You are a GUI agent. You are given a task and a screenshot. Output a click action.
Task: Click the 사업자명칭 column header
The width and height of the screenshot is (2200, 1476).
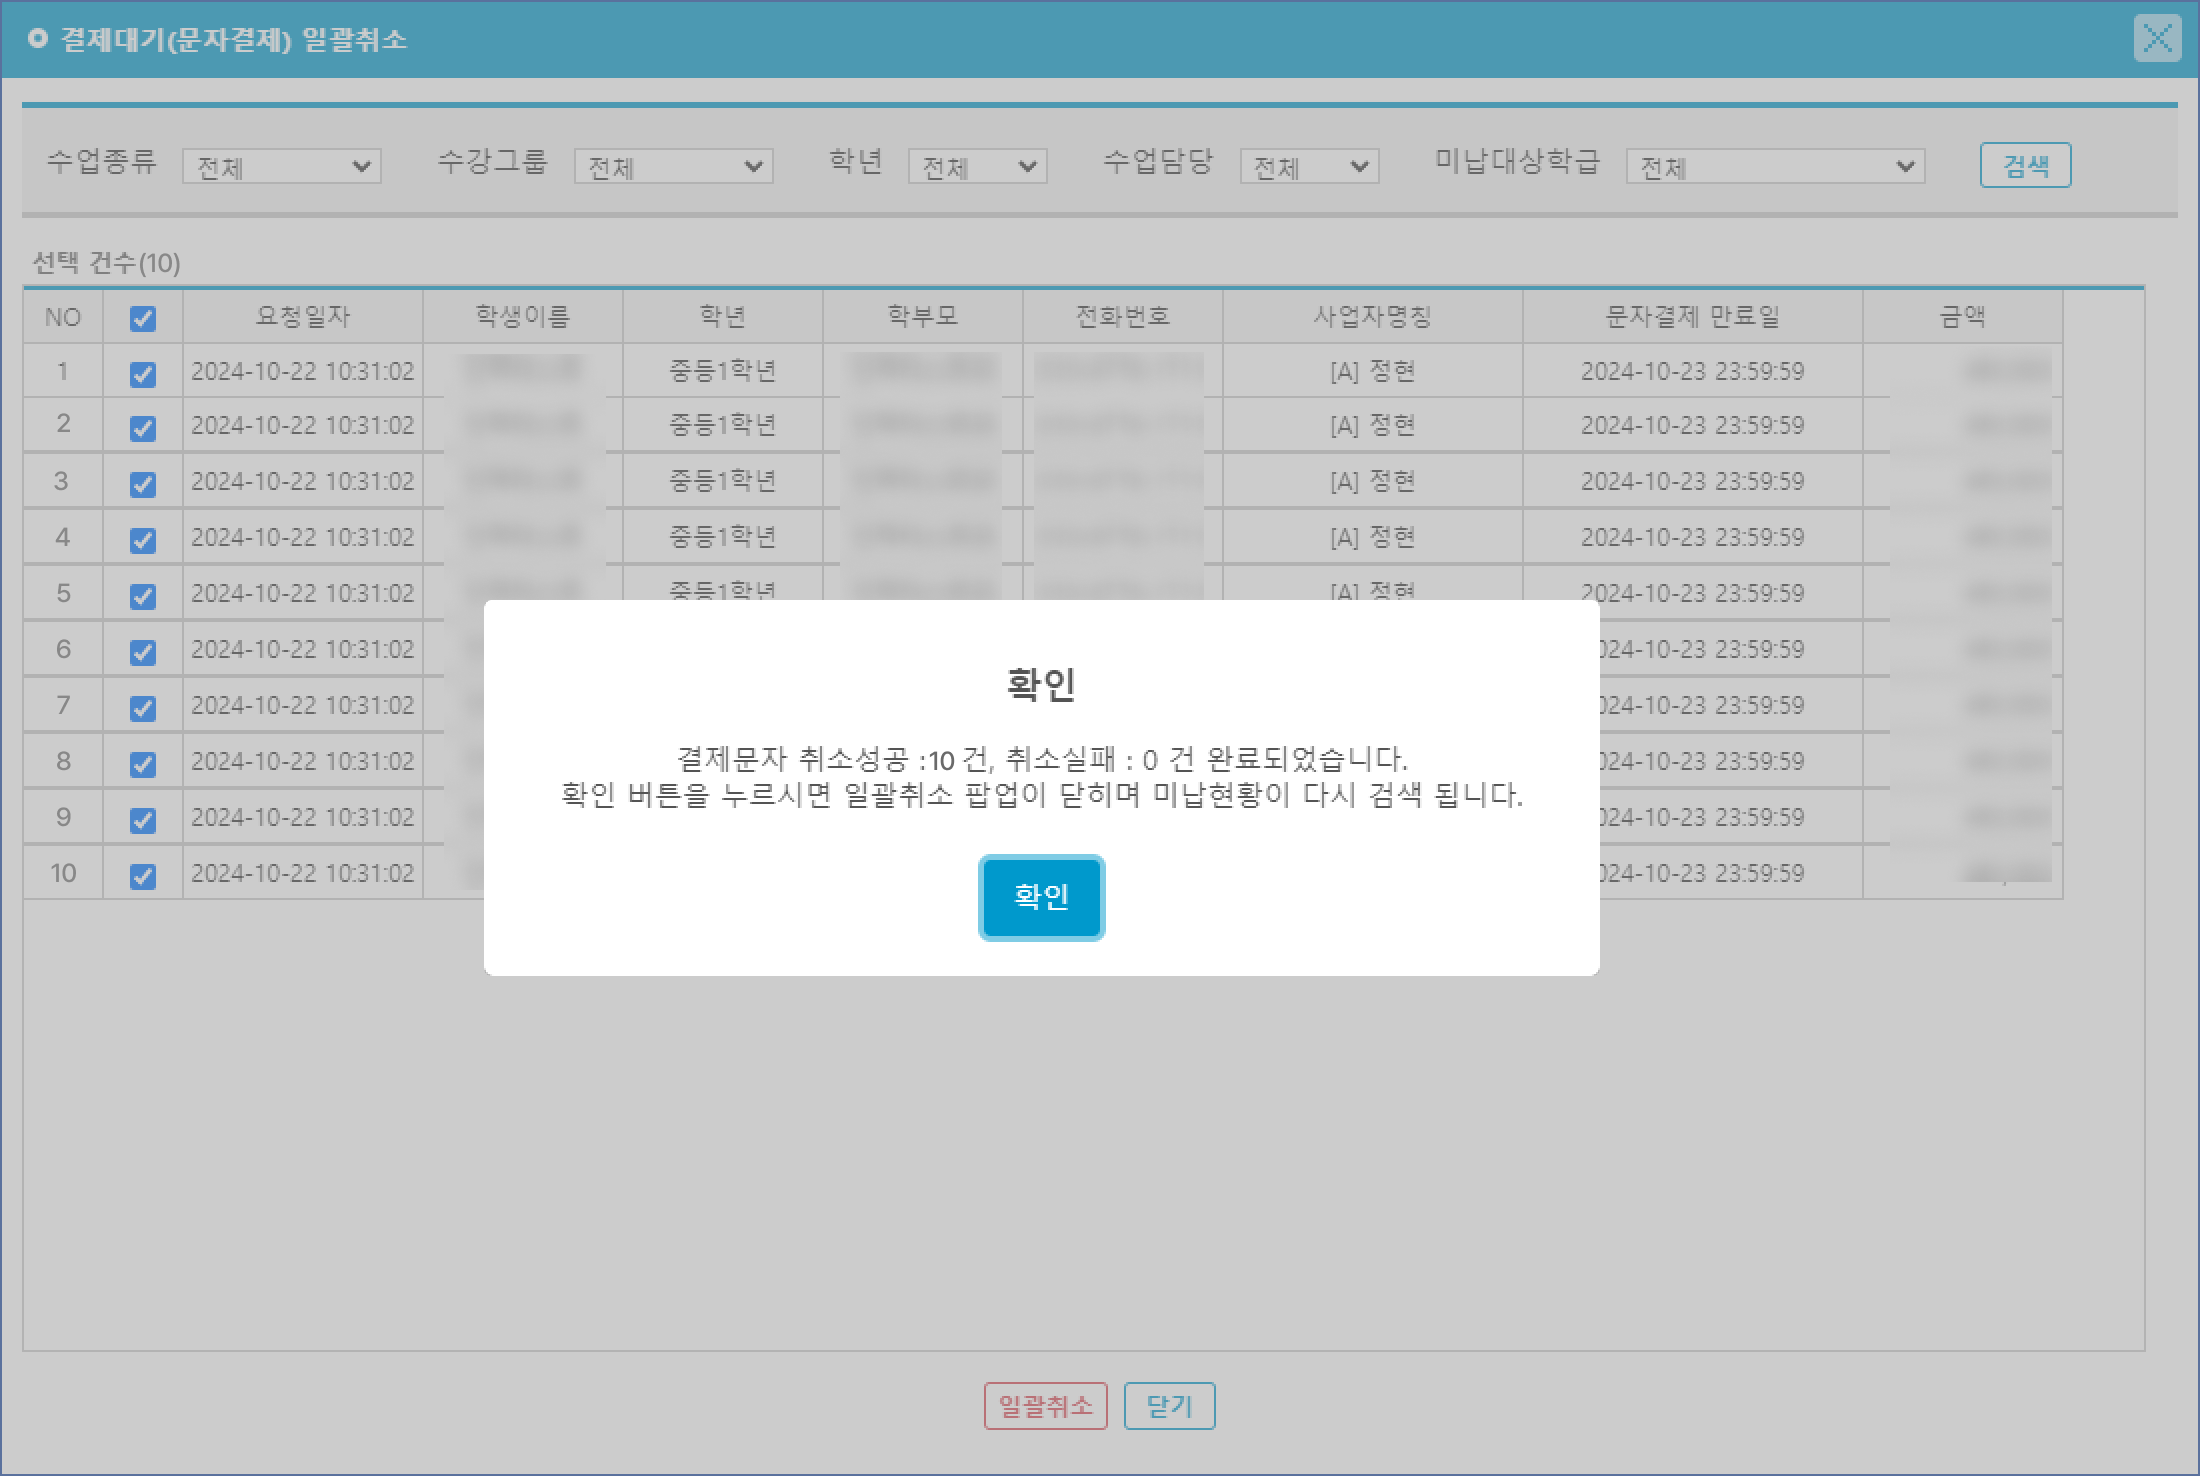(1372, 317)
